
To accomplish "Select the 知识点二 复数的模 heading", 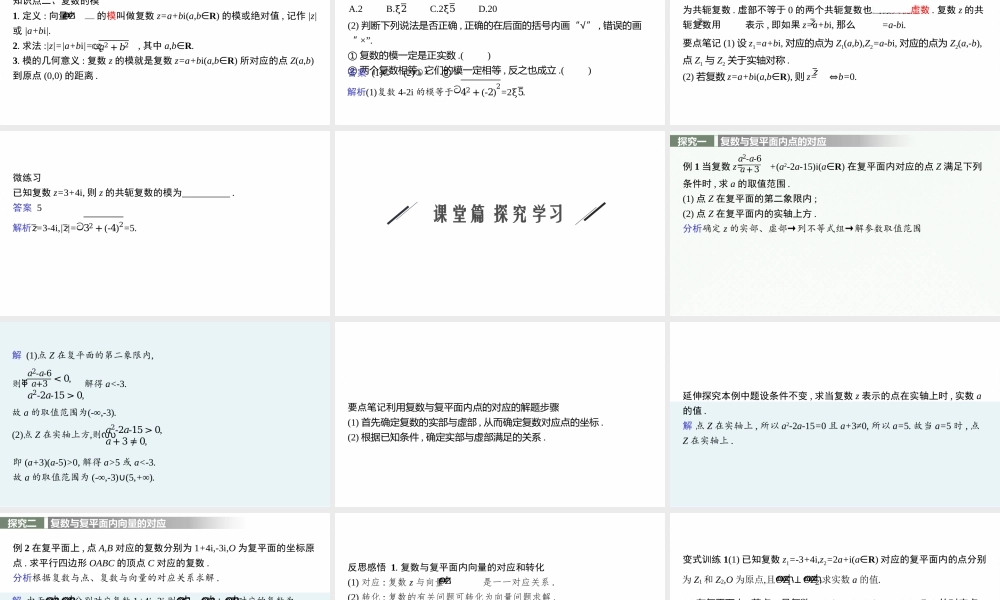I will click(x=50, y=3).
